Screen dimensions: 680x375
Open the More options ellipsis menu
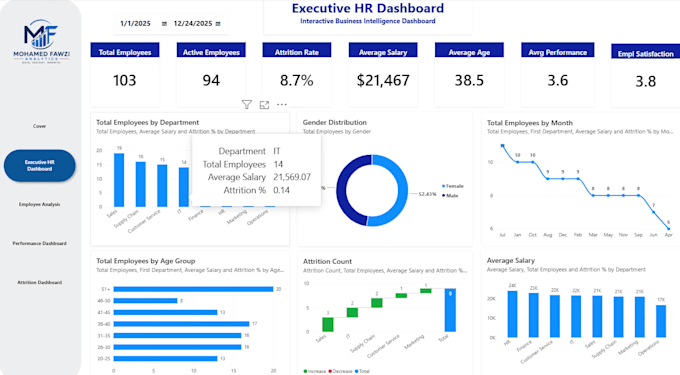tap(282, 104)
